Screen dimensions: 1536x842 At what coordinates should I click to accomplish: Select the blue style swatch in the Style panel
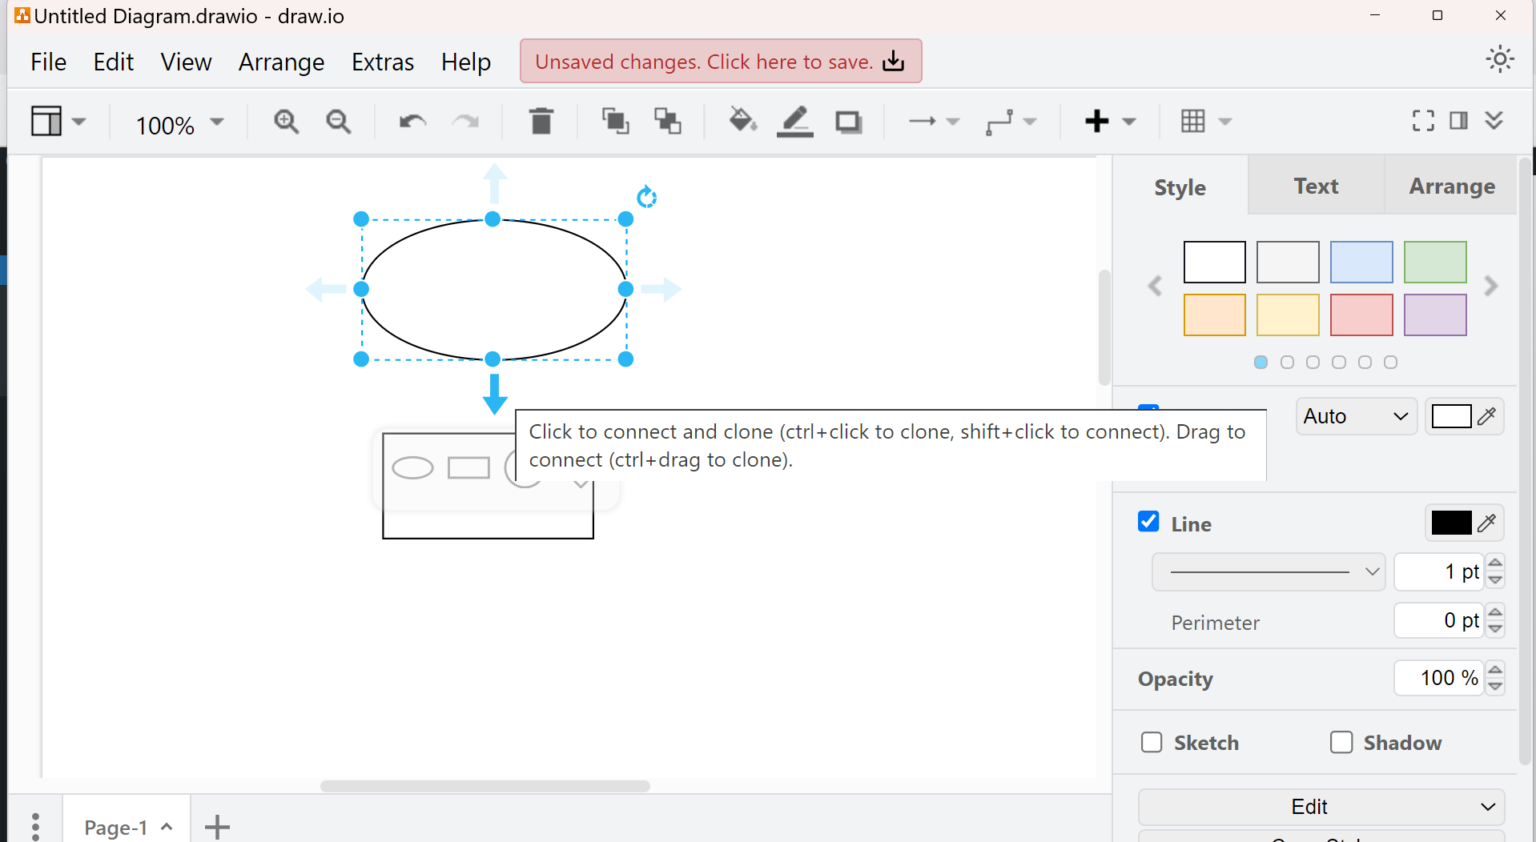pyautogui.click(x=1361, y=261)
